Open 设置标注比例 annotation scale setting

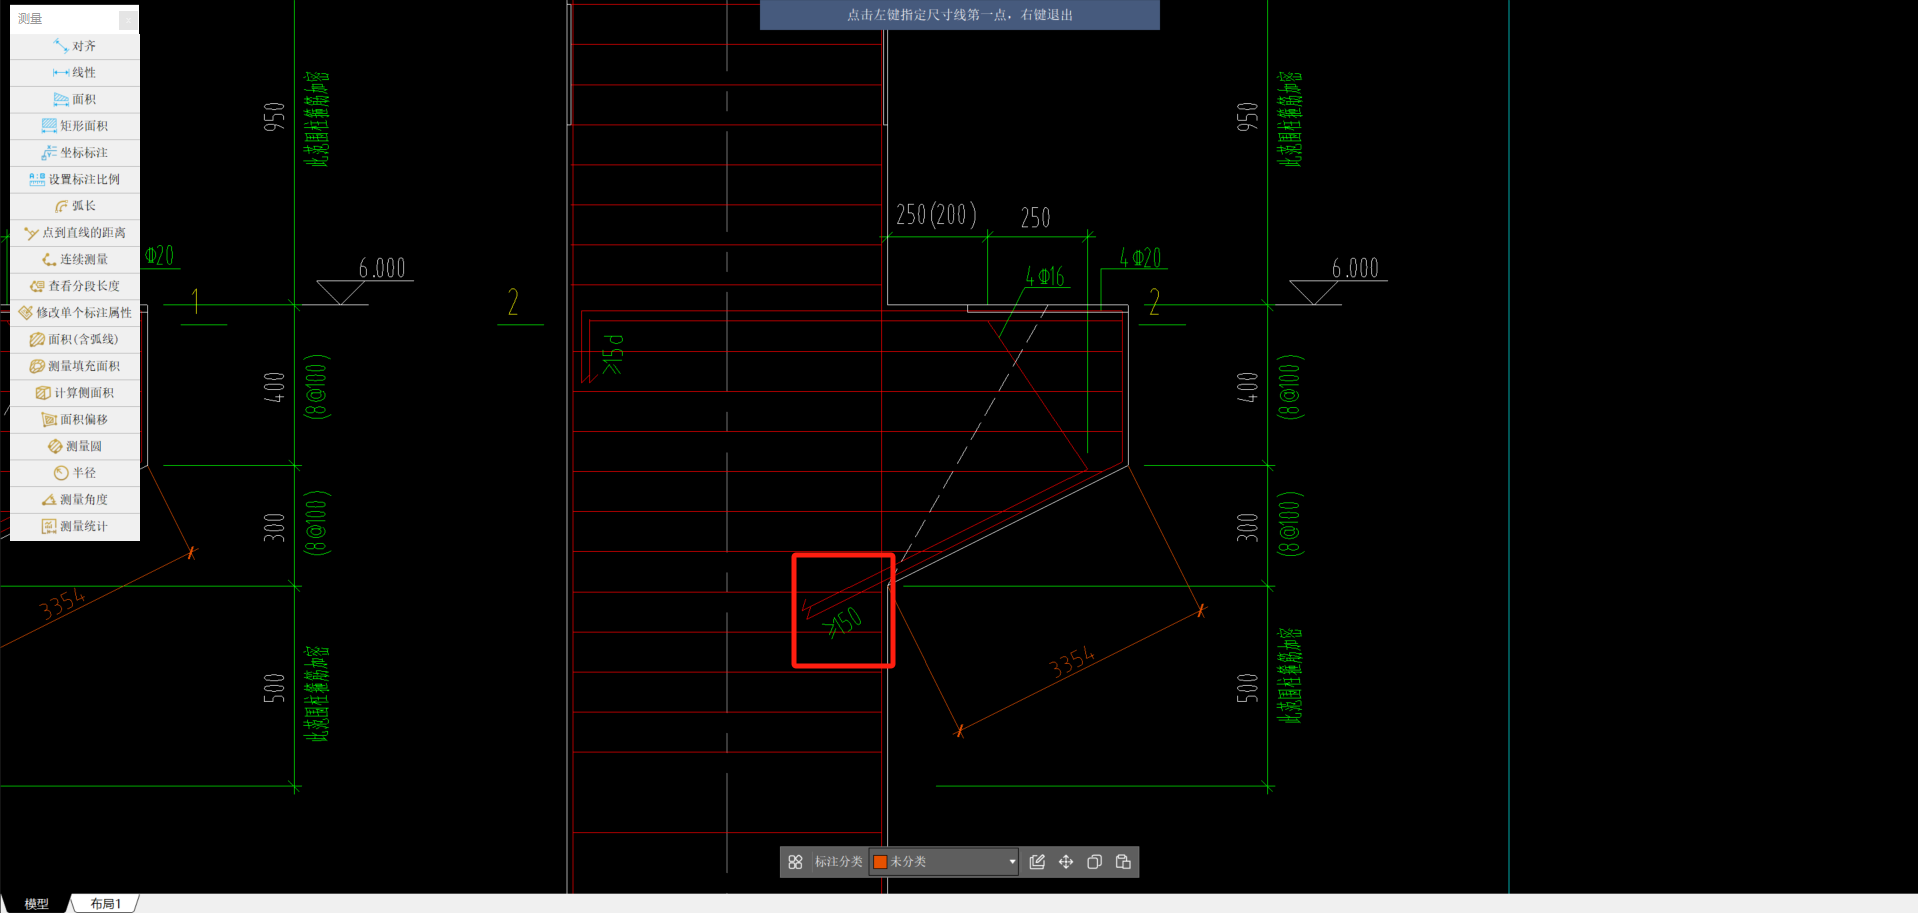point(75,179)
